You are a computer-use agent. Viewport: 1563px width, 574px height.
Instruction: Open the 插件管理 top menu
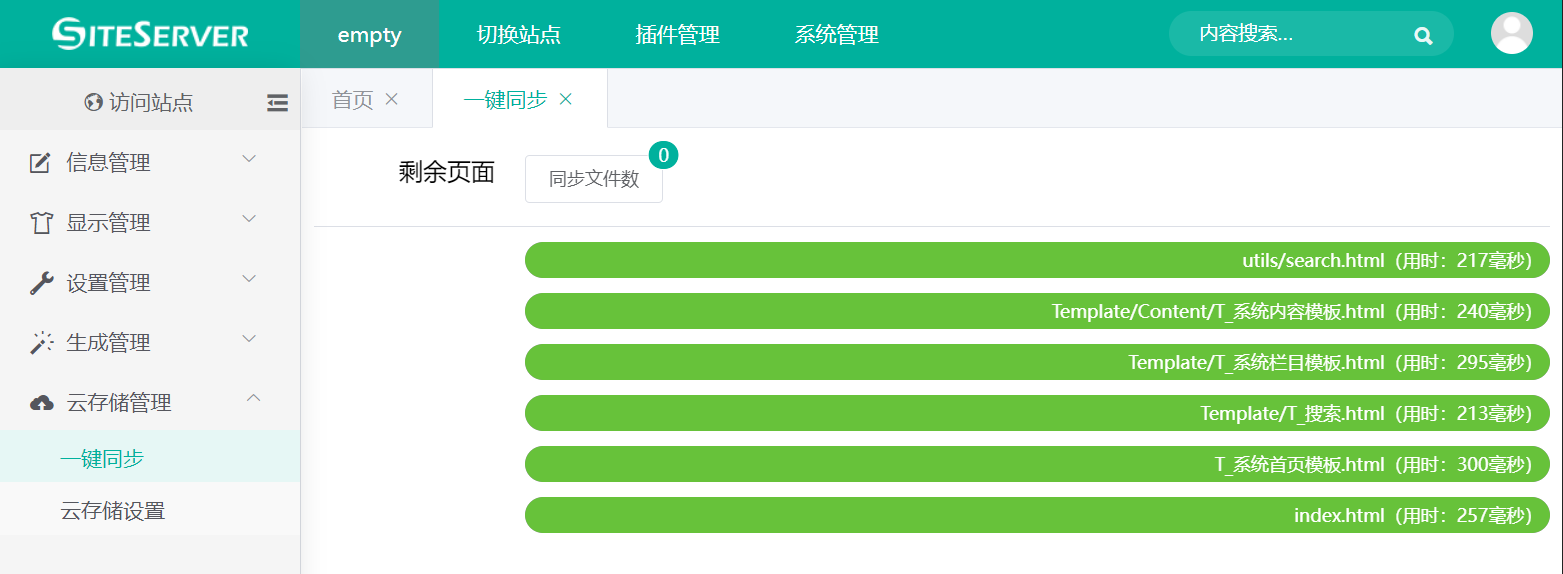(677, 35)
